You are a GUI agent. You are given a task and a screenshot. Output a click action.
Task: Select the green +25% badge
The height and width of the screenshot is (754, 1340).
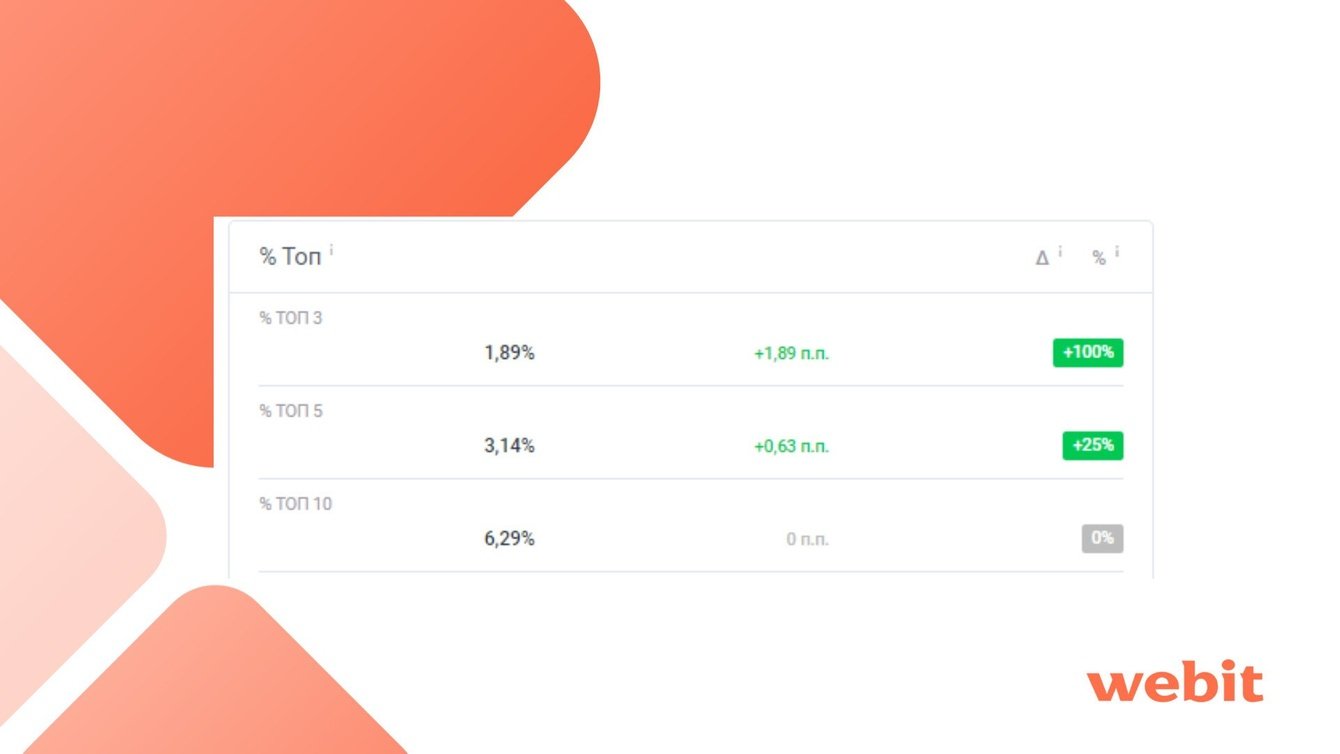coord(1092,446)
